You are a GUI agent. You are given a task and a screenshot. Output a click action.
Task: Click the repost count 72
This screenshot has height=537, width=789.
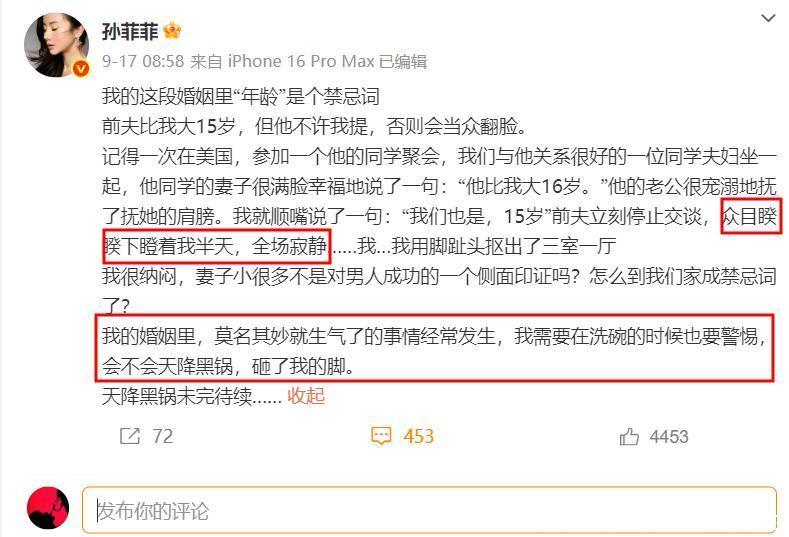[x=163, y=436]
